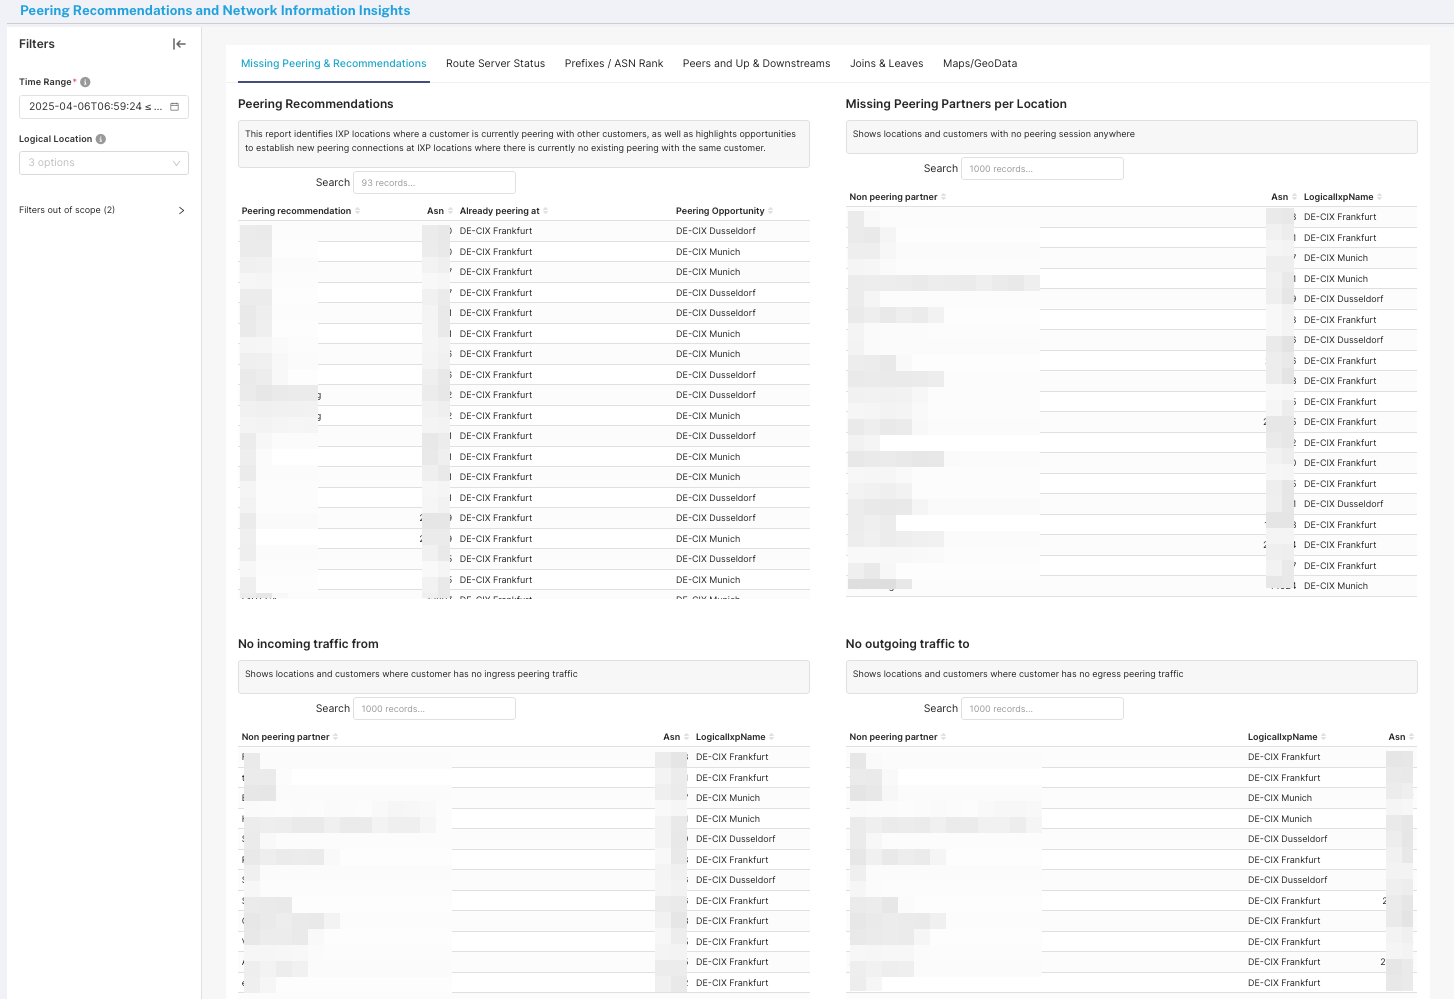Screen dimensions: 1454x999
Task: Open the Time Range date picker field
Action: [104, 107]
